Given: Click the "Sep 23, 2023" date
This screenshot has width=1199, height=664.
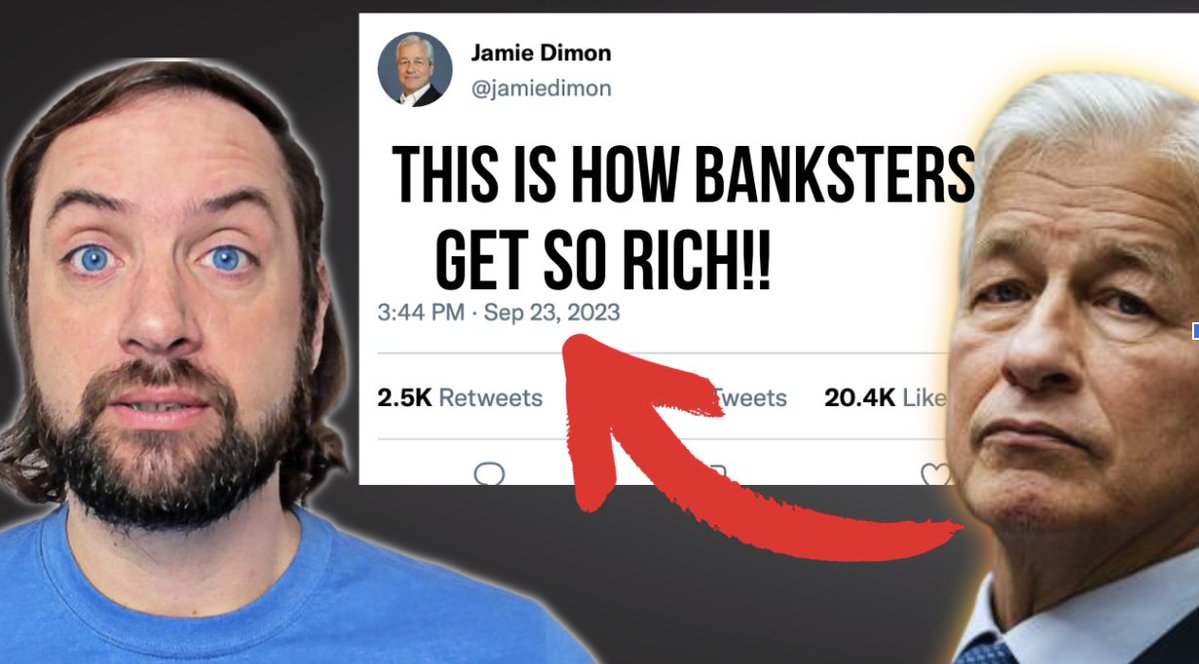Looking at the screenshot, I should pos(551,312).
